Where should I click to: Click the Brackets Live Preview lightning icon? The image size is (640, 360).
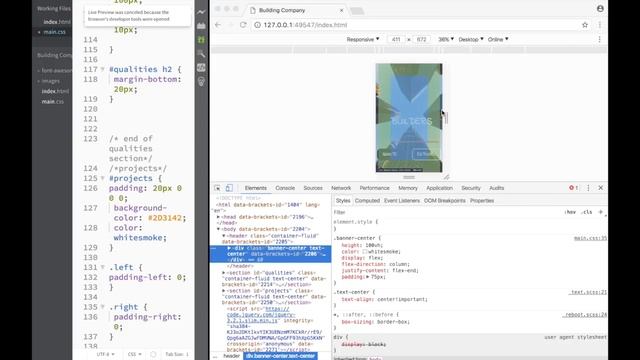[x=201, y=12]
